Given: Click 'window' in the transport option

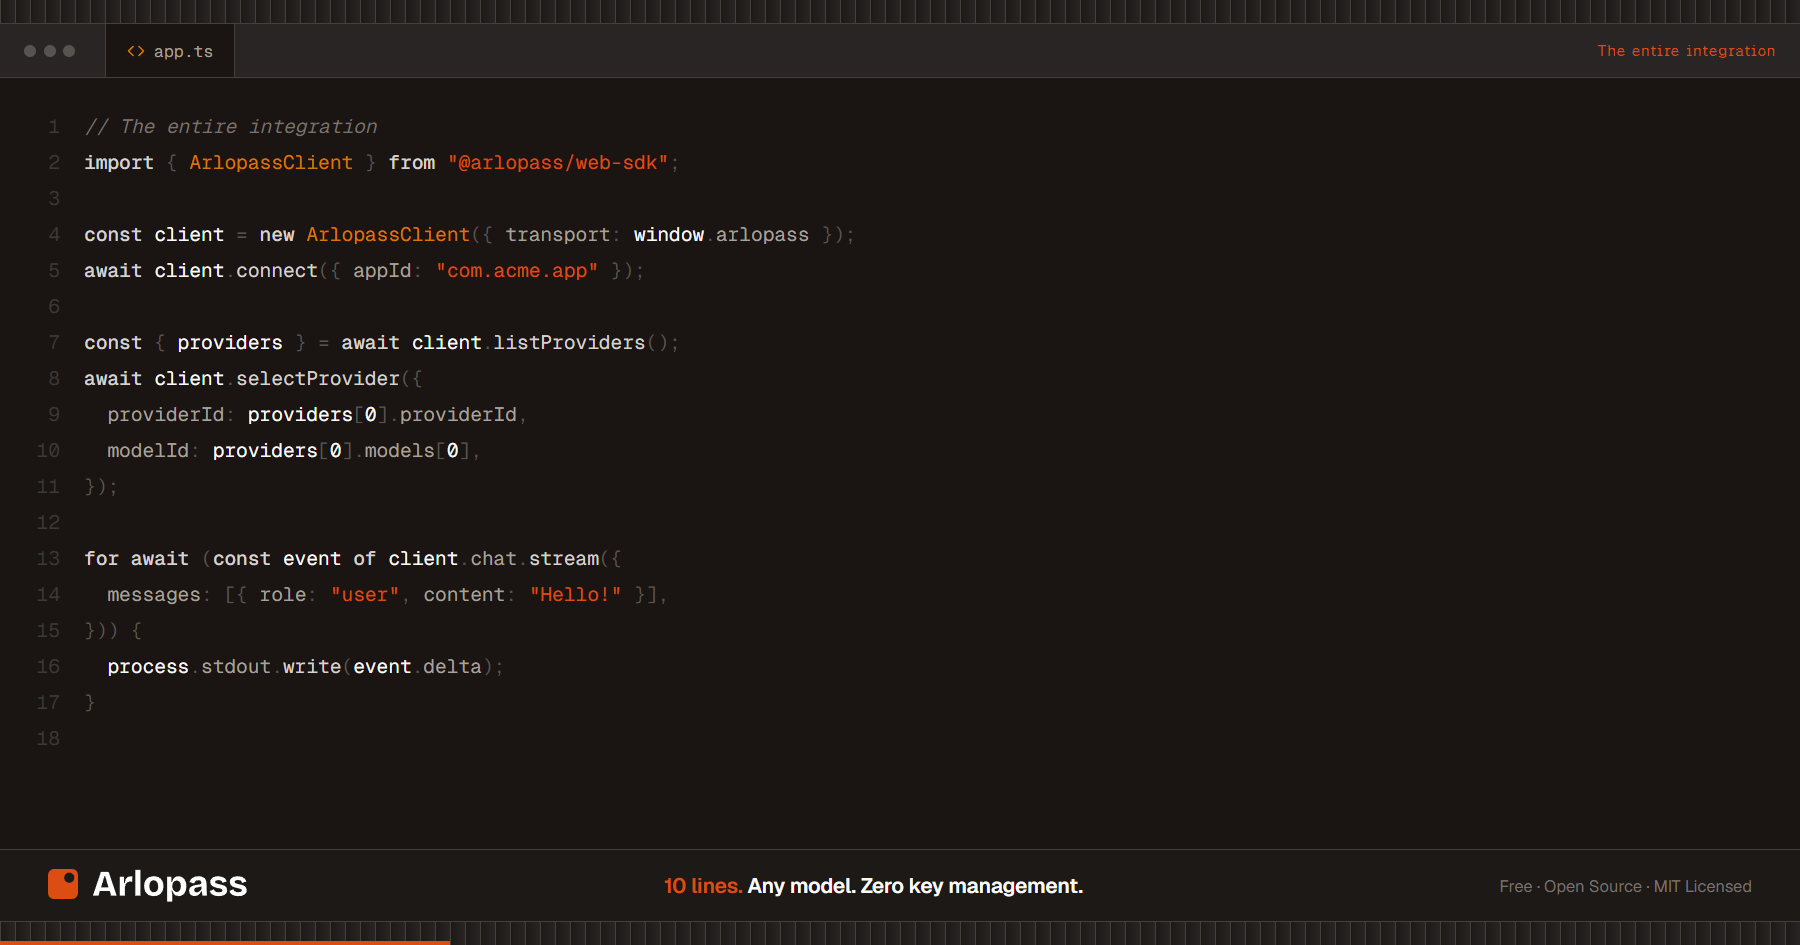Looking at the screenshot, I should (669, 235).
